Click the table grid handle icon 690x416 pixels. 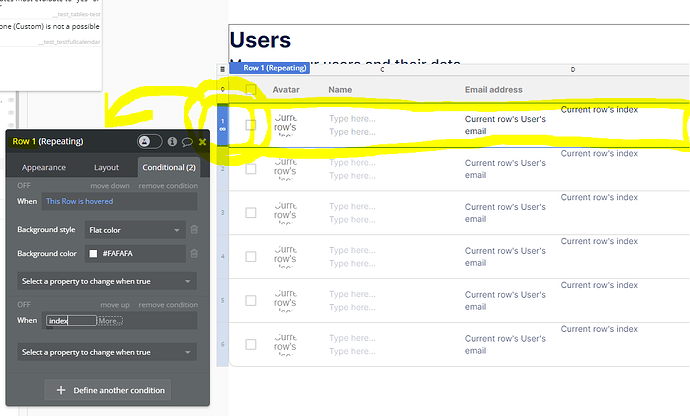pyautogui.click(x=223, y=69)
